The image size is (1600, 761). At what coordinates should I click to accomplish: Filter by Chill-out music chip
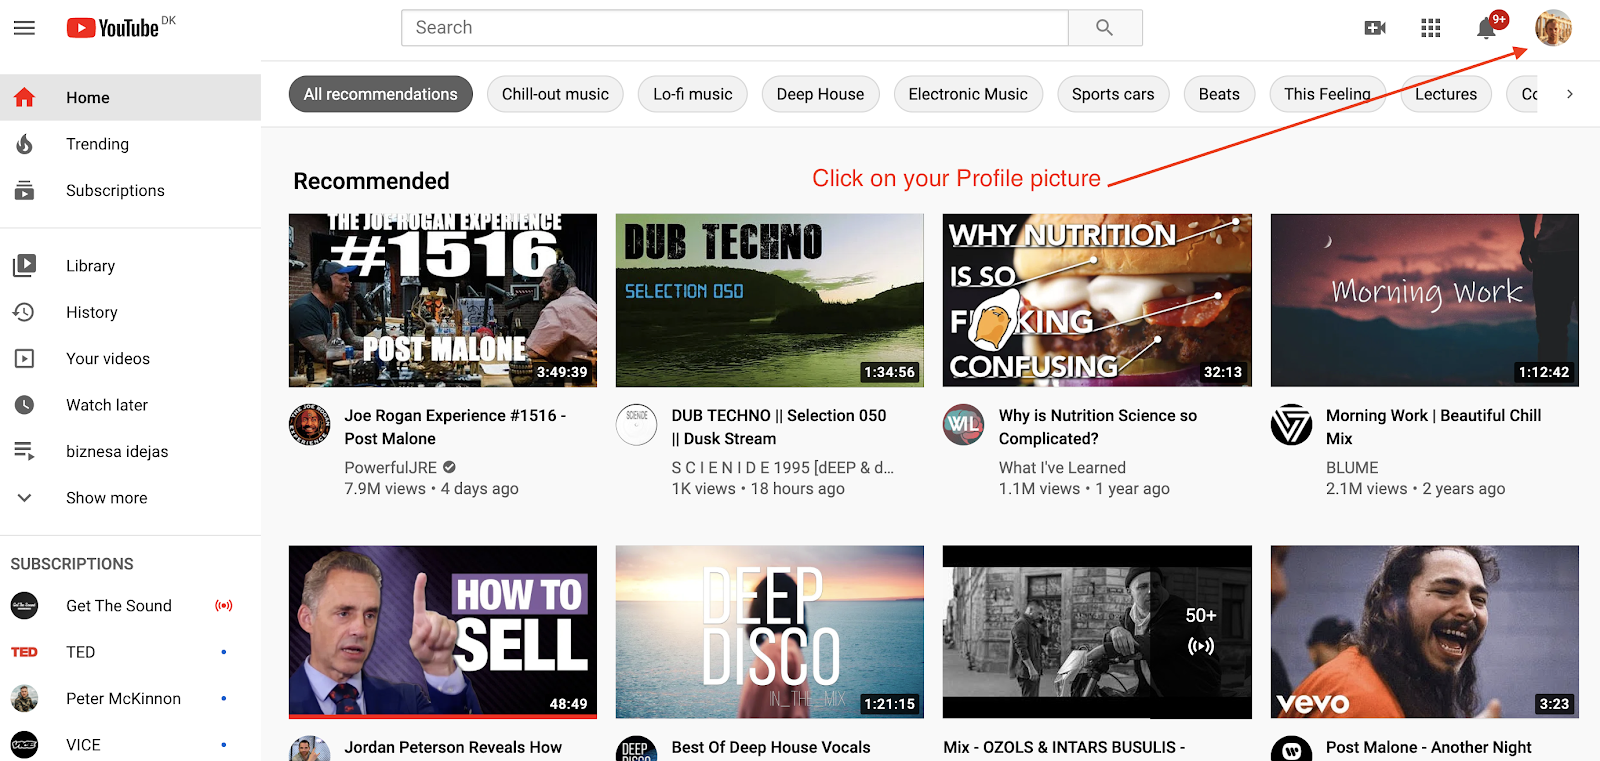[x=555, y=94]
